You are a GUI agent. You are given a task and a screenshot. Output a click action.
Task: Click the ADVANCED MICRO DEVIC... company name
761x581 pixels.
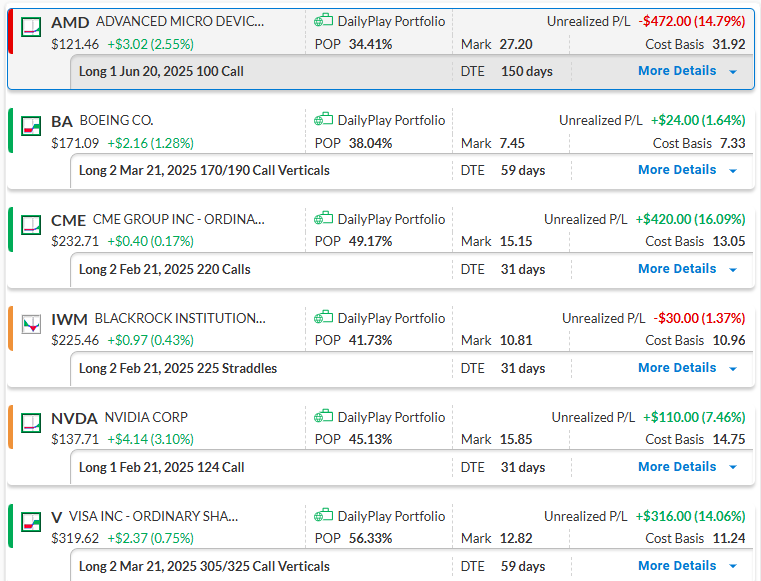[180, 21]
